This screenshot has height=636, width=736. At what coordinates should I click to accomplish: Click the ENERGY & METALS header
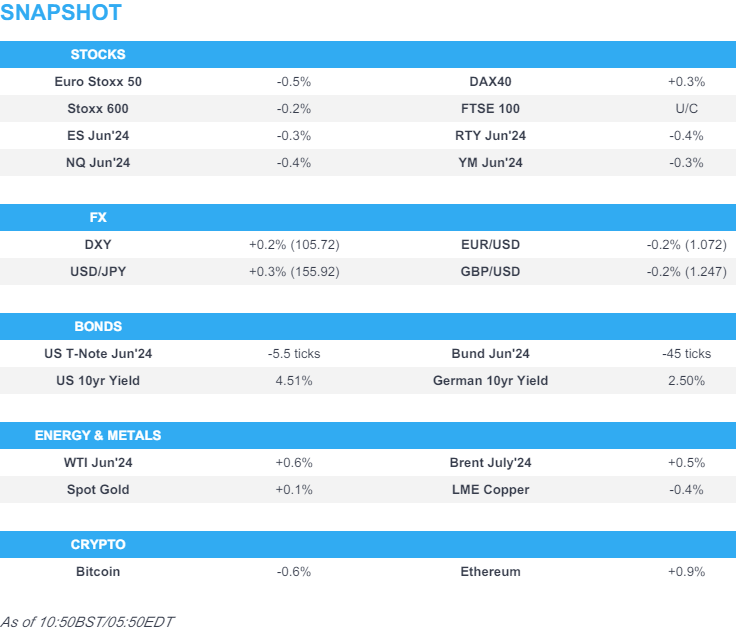pyautogui.click(x=98, y=436)
